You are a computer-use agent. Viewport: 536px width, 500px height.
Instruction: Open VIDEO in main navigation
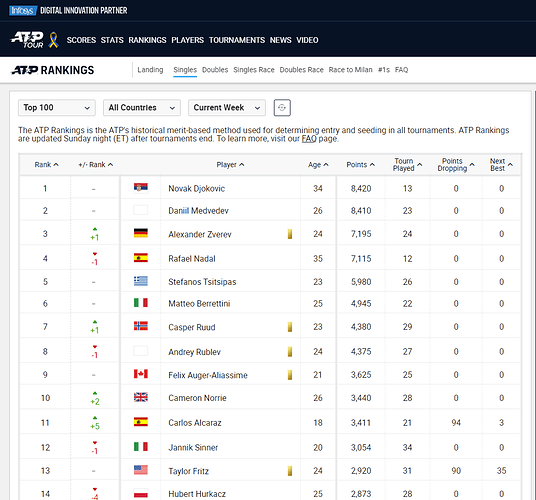(x=307, y=40)
